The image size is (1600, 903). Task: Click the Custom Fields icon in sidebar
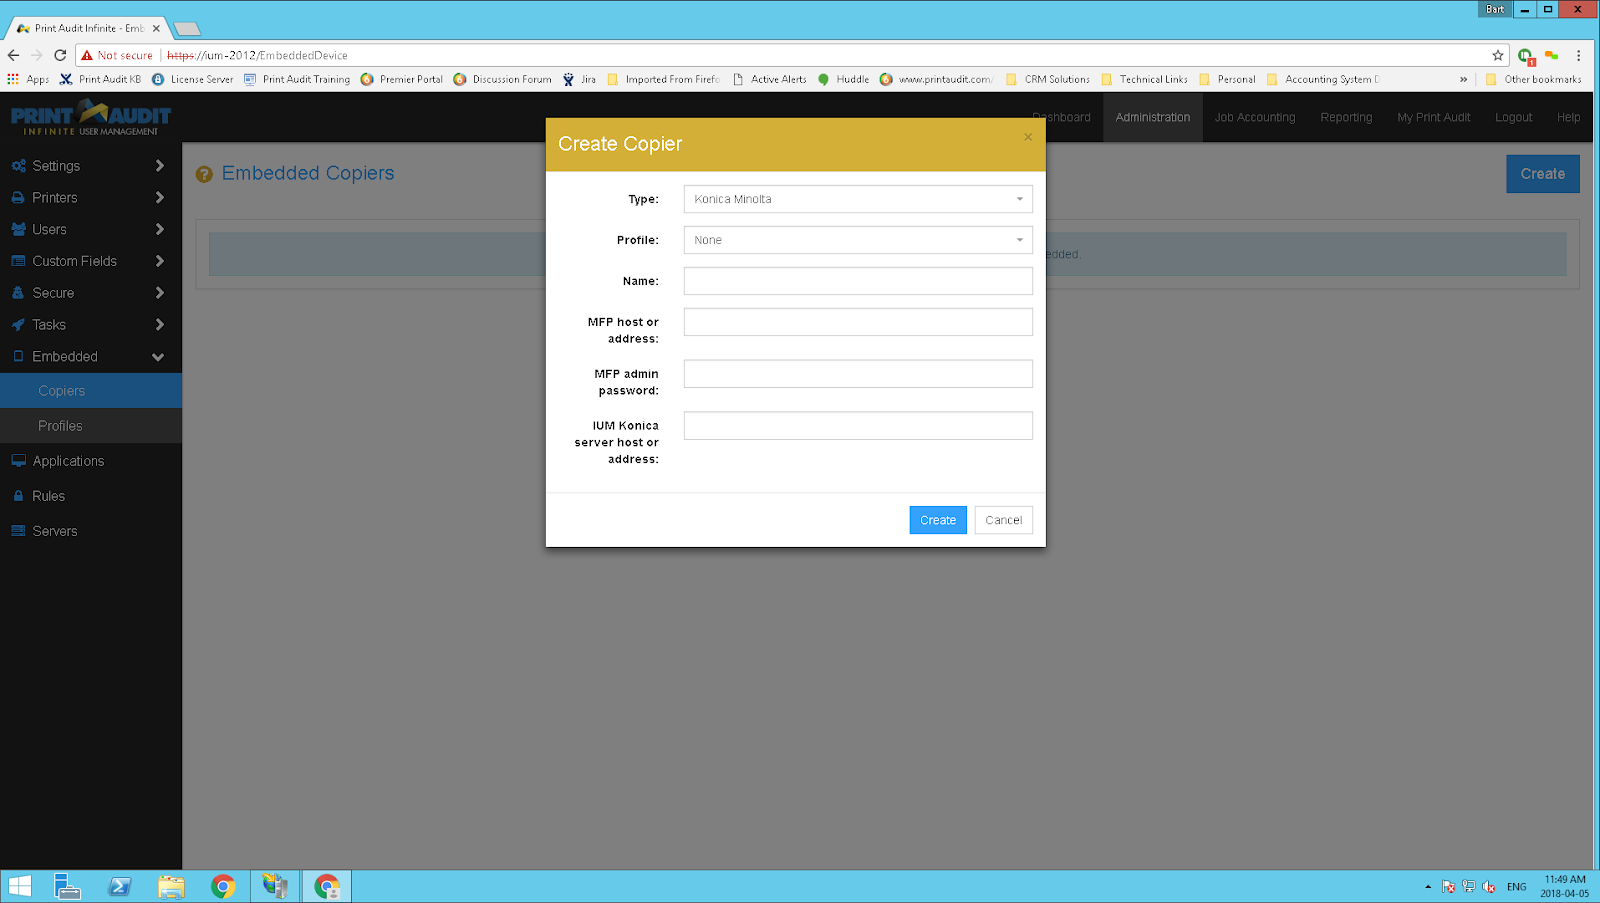point(18,261)
